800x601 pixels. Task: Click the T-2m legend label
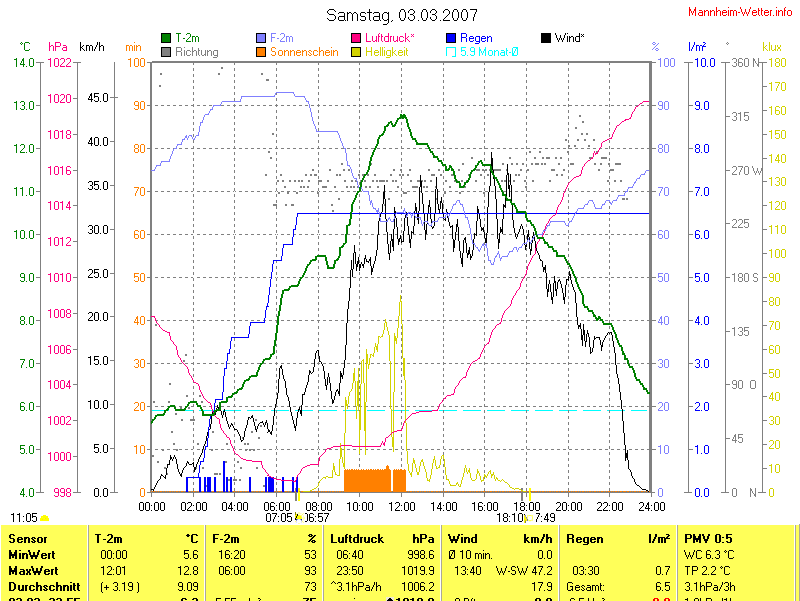[187, 38]
